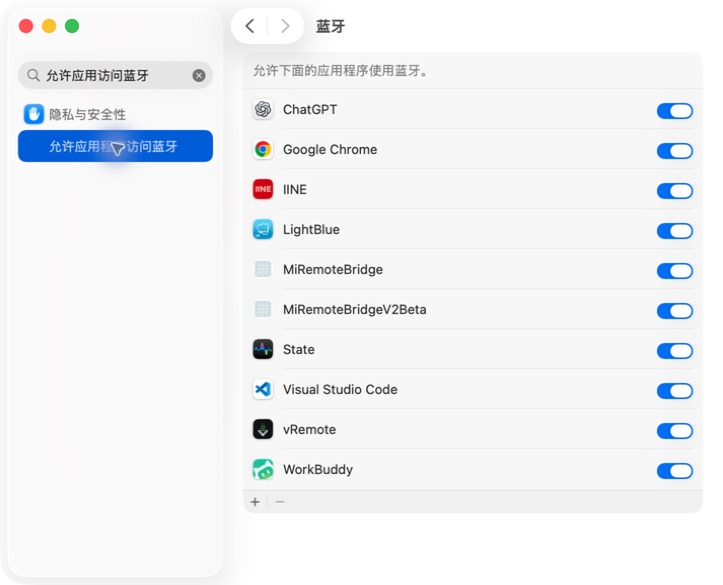Viewport: 723px width, 585px height.
Task: Toggle Visual Studio Code Bluetooth access
Action: pos(675,391)
